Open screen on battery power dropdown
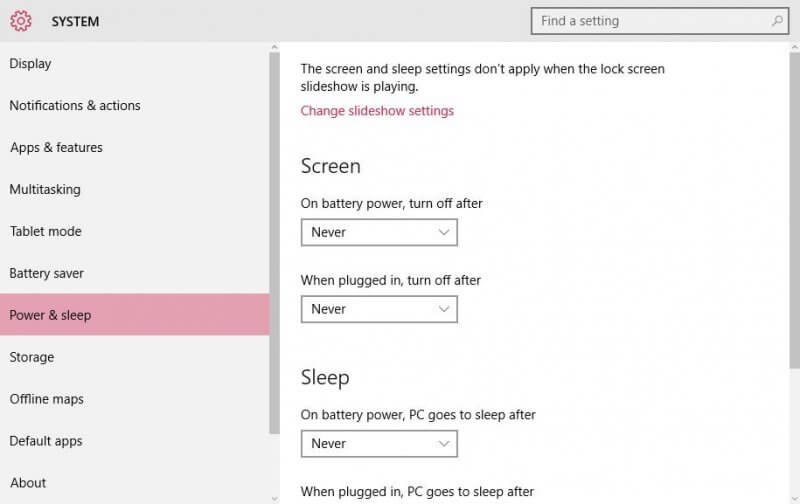The image size is (800, 504). (379, 233)
